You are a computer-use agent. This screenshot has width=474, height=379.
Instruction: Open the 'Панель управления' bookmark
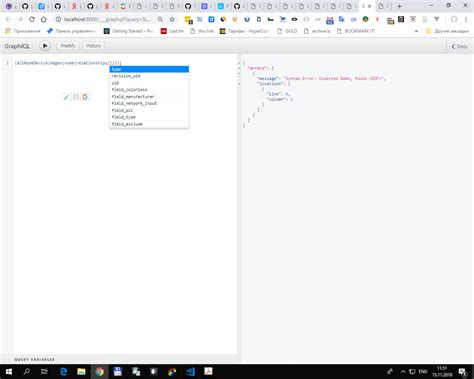coord(71,31)
